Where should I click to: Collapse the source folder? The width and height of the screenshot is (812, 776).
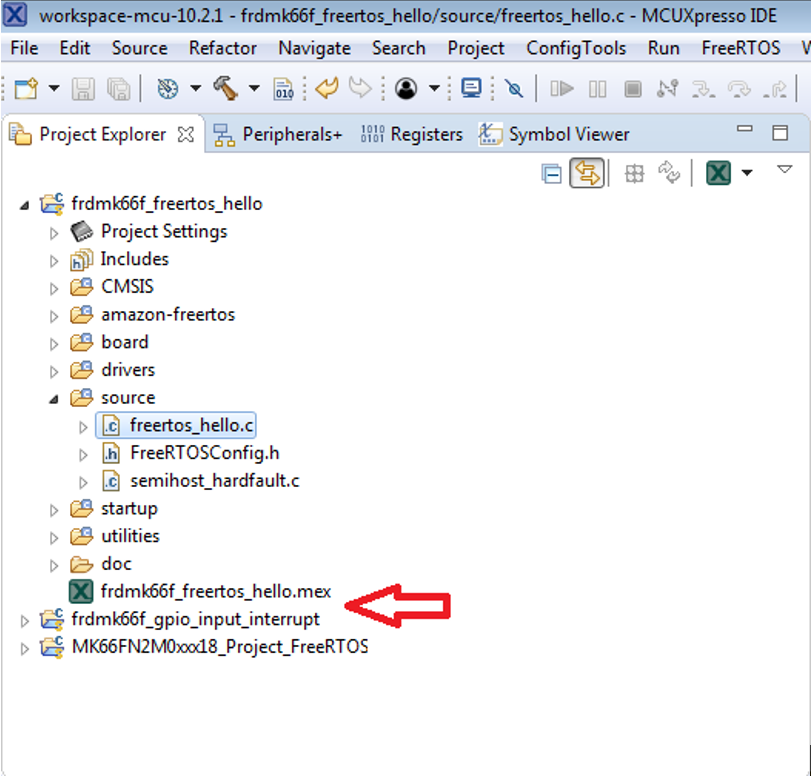click(54, 399)
